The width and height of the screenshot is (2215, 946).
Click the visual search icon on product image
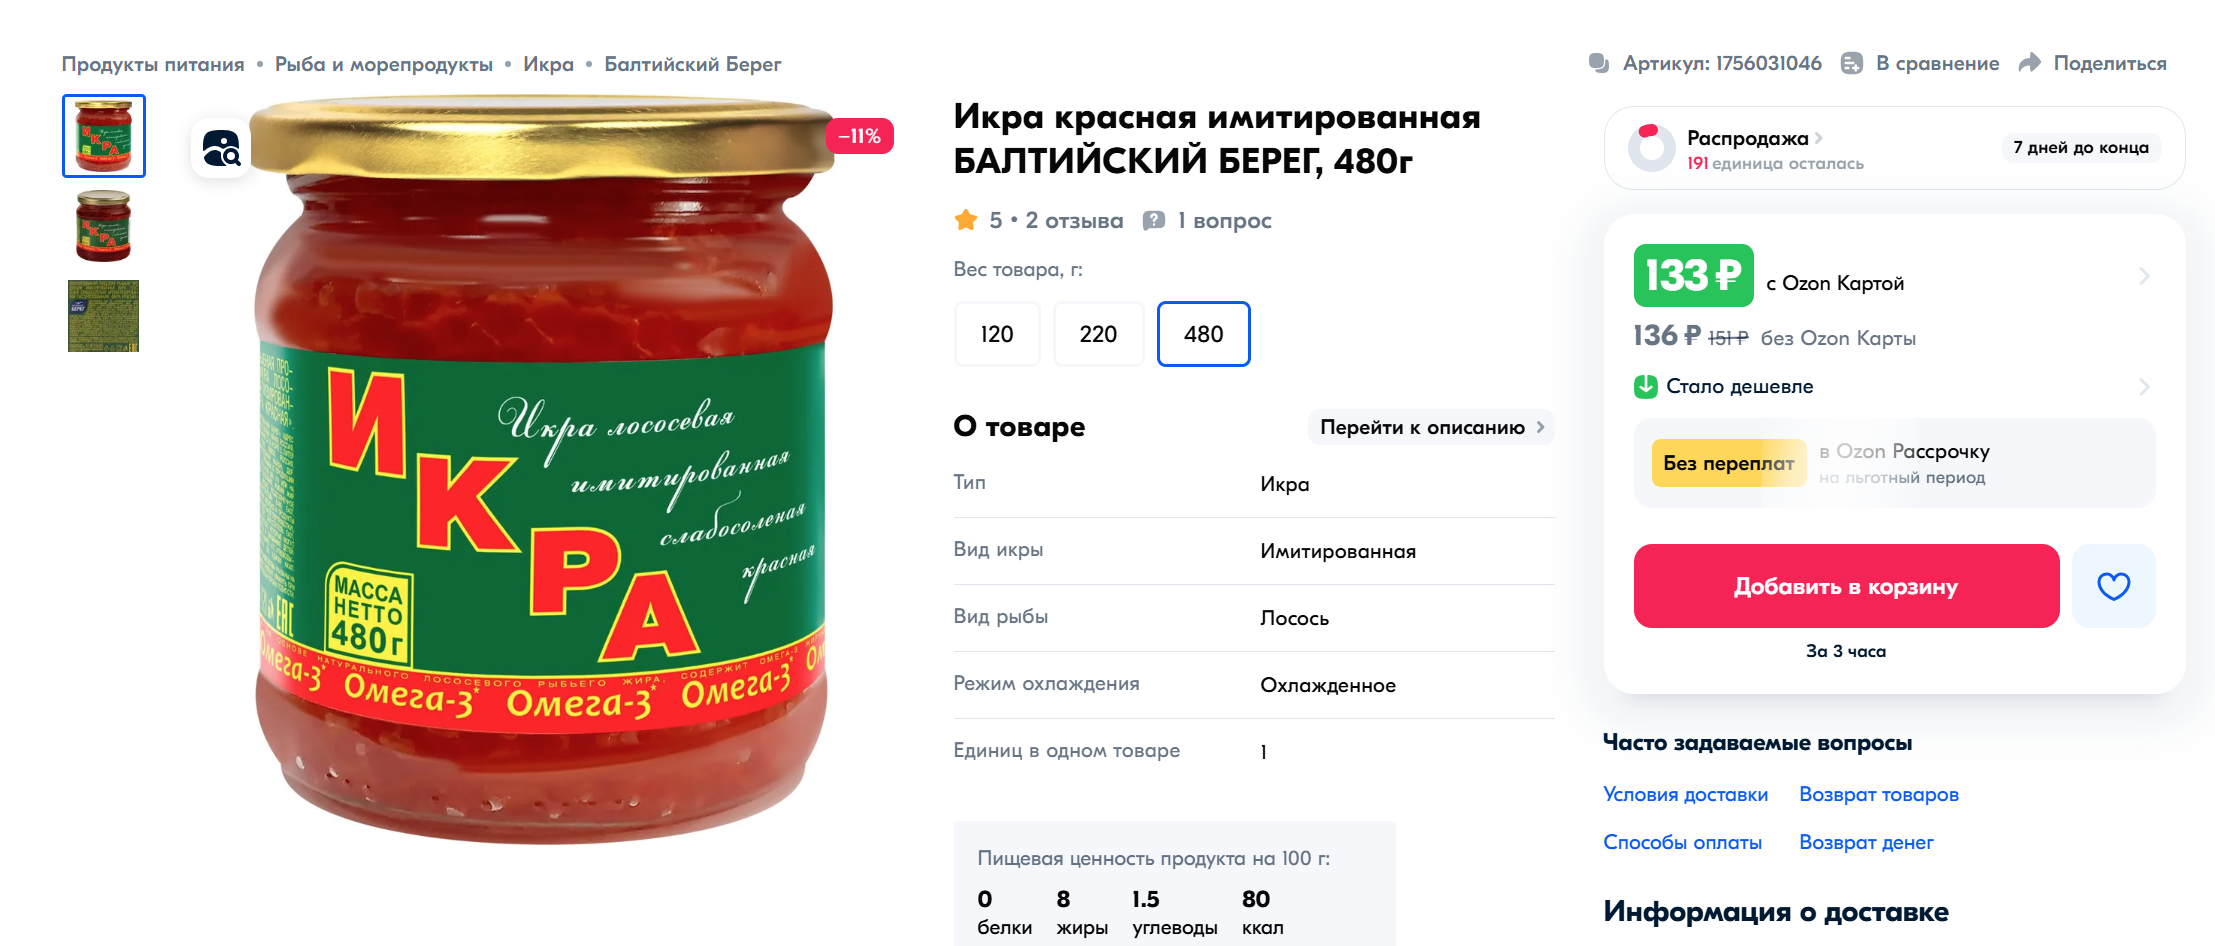coord(221,149)
